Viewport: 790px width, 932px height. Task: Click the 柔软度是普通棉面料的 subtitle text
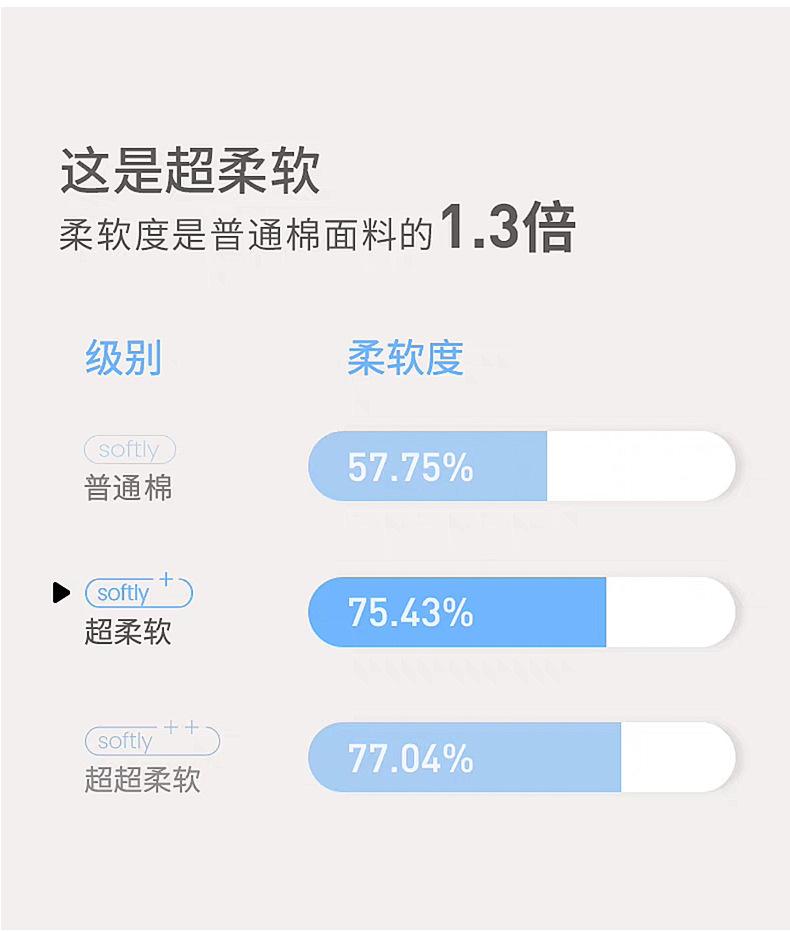[245, 234]
